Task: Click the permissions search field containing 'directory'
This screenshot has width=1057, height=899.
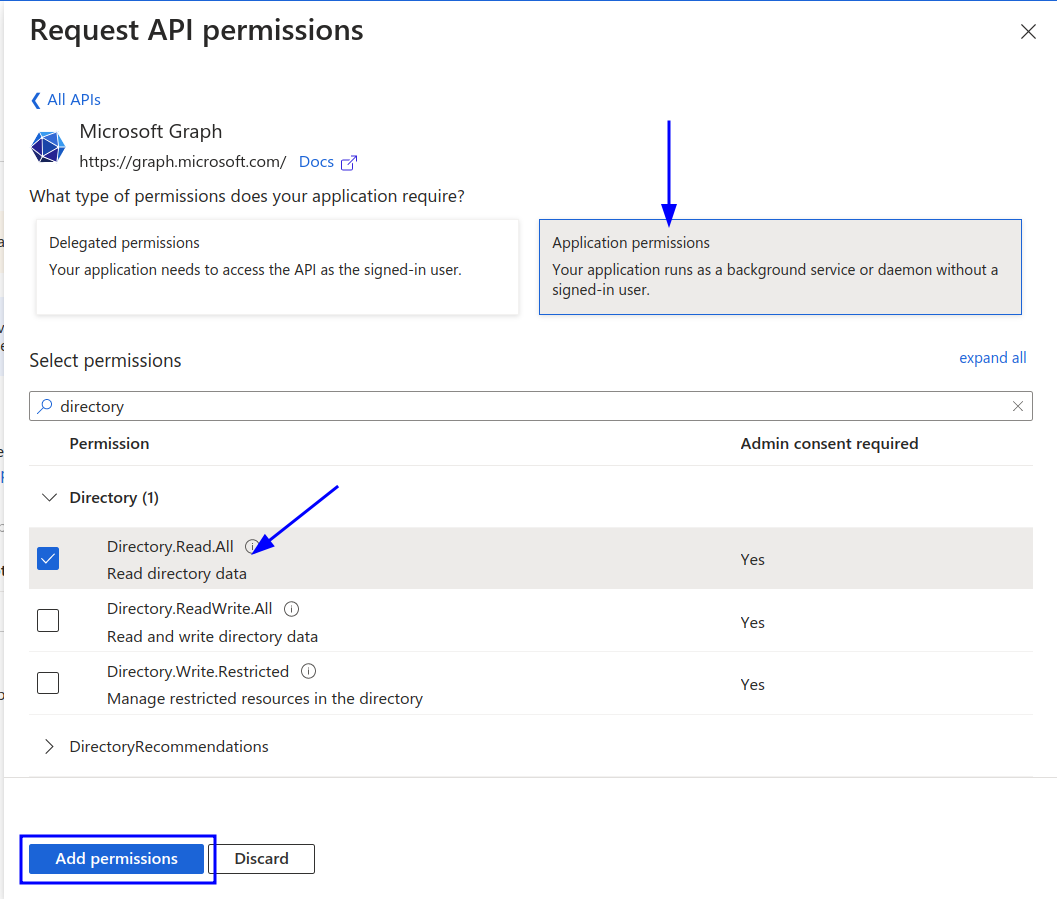Action: click(531, 406)
